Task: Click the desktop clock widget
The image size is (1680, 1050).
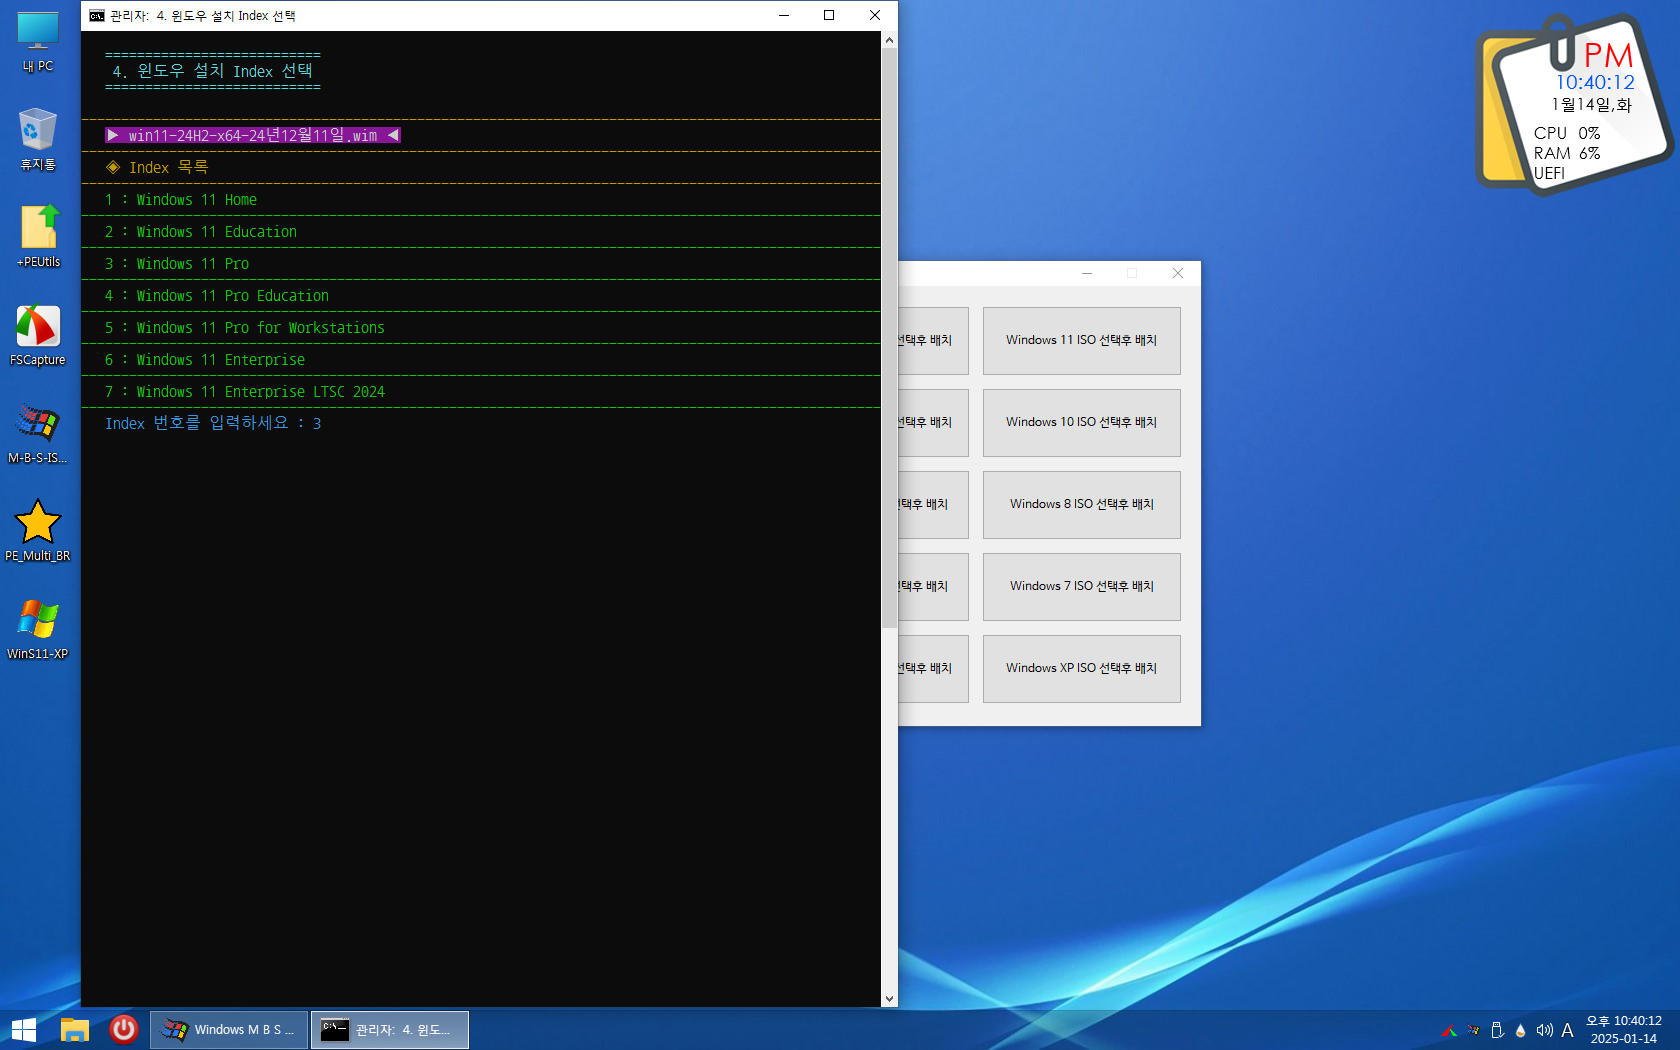Action: tap(1574, 103)
